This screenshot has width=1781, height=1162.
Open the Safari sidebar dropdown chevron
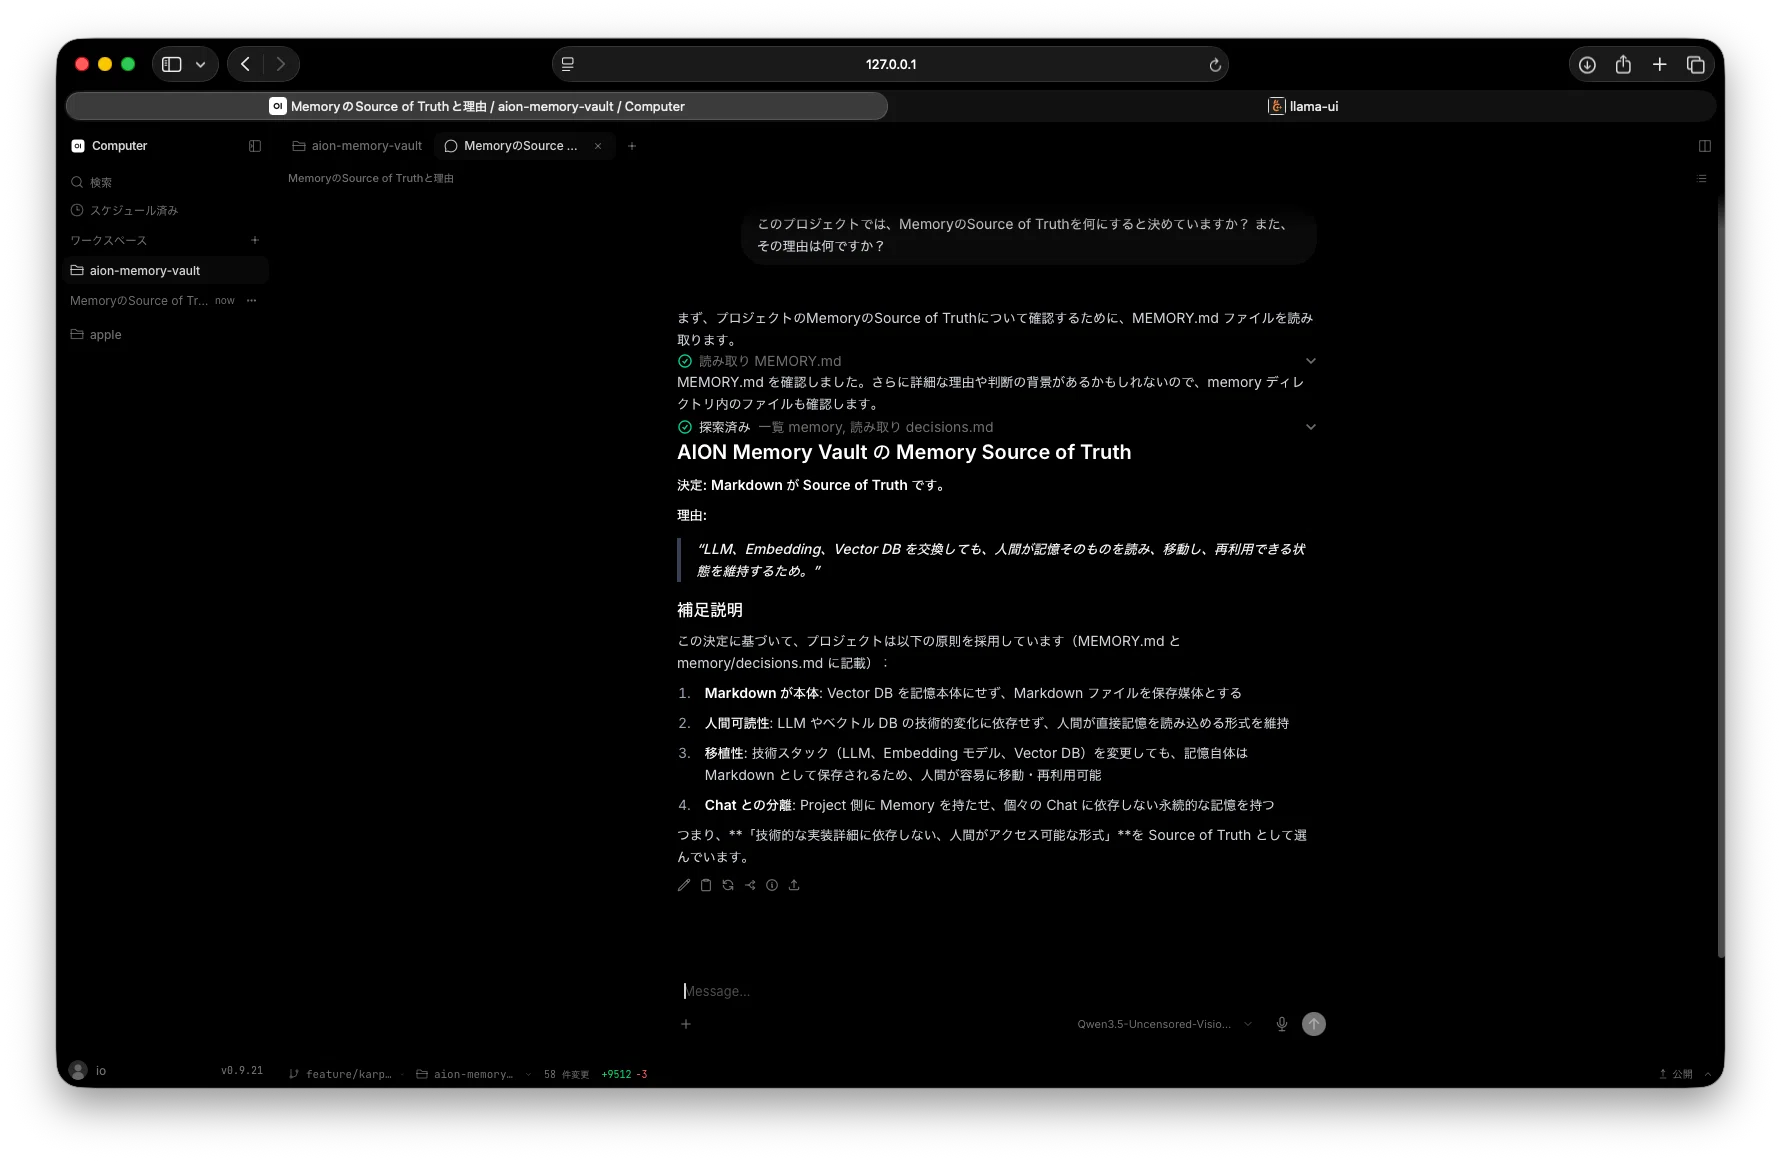click(201, 64)
